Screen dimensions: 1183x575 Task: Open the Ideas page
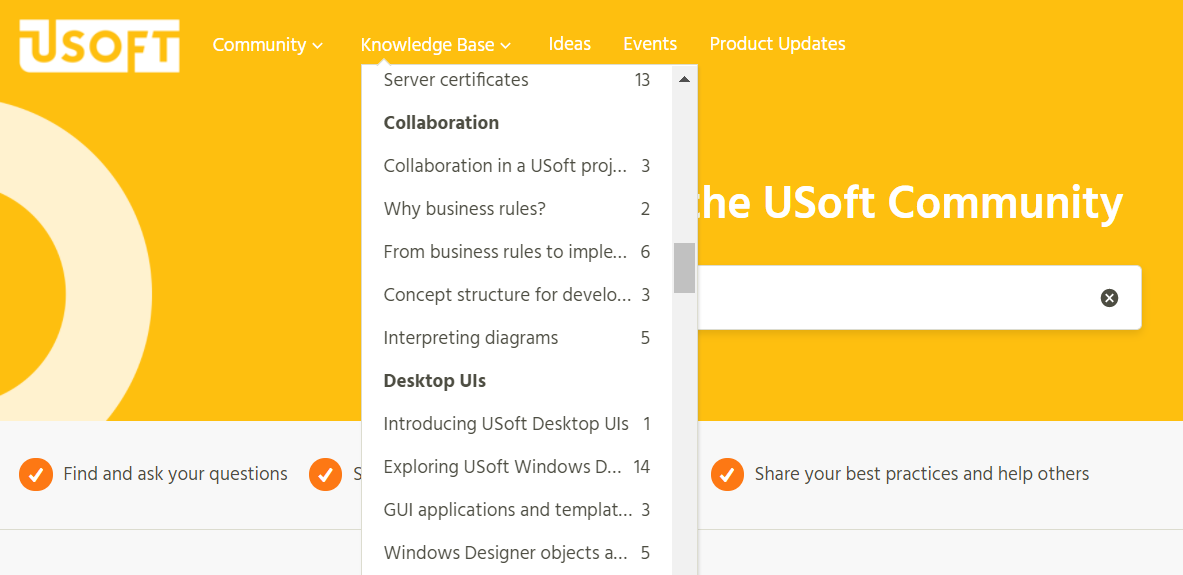[x=570, y=44]
